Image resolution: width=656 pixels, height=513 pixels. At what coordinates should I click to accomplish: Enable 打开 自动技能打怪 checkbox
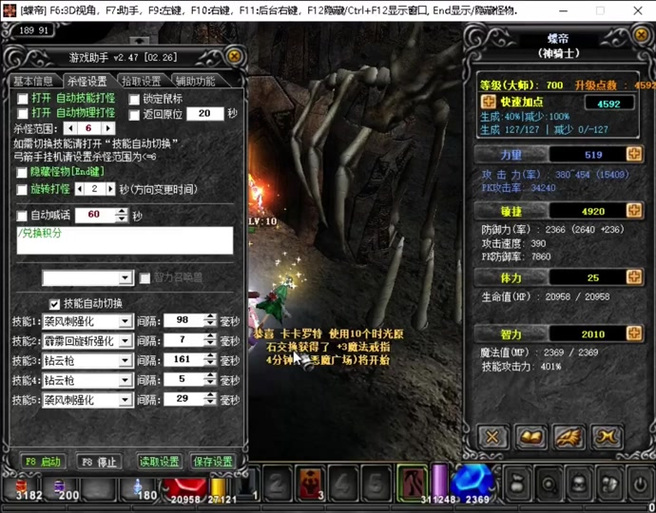pyautogui.click(x=23, y=99)
